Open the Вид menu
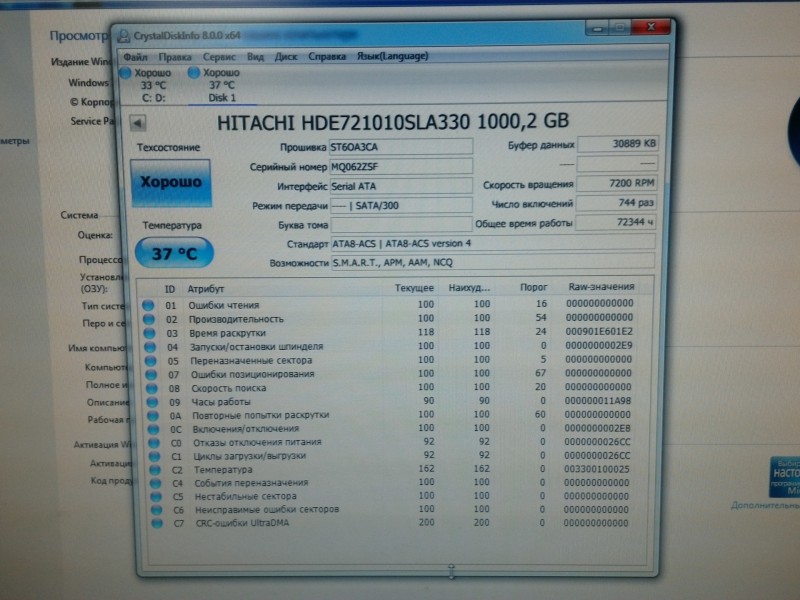The height and width of the screenshot is (600, 800). [255, 57]
